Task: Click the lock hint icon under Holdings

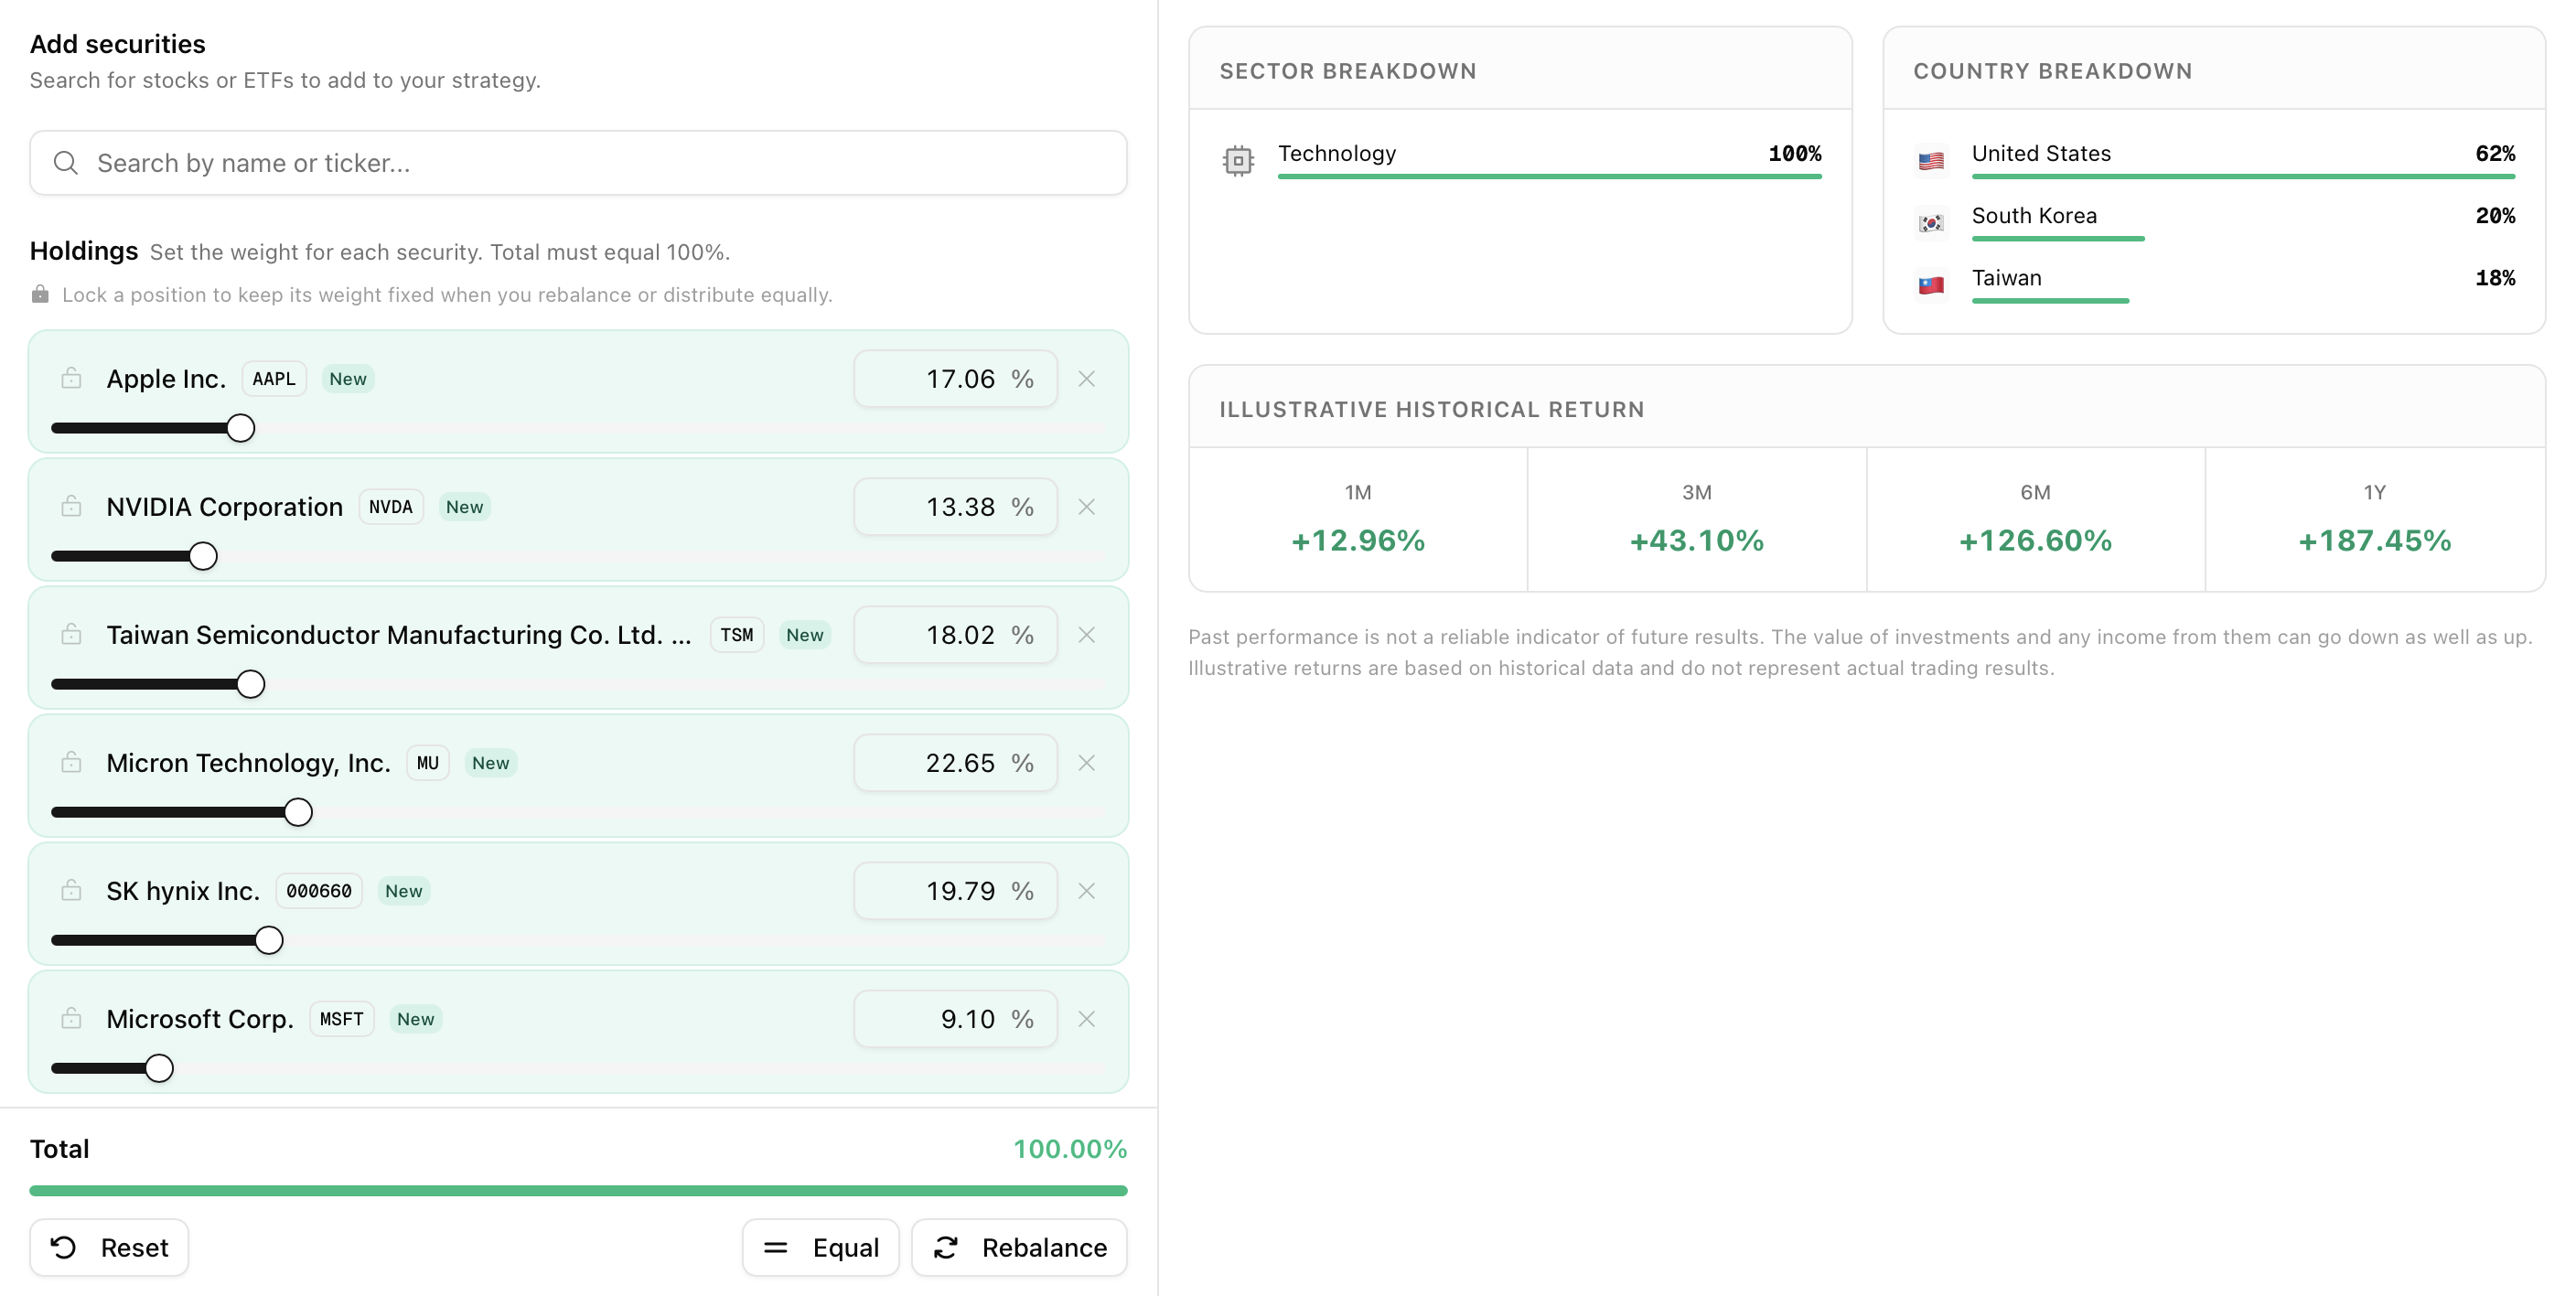Action: (x=40, y=294)
